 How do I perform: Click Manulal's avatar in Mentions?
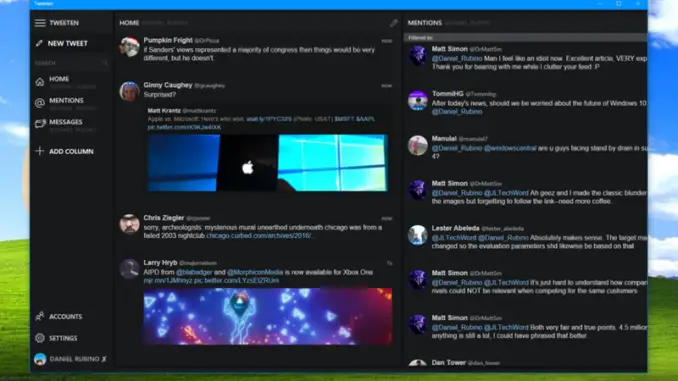point(418,145)
